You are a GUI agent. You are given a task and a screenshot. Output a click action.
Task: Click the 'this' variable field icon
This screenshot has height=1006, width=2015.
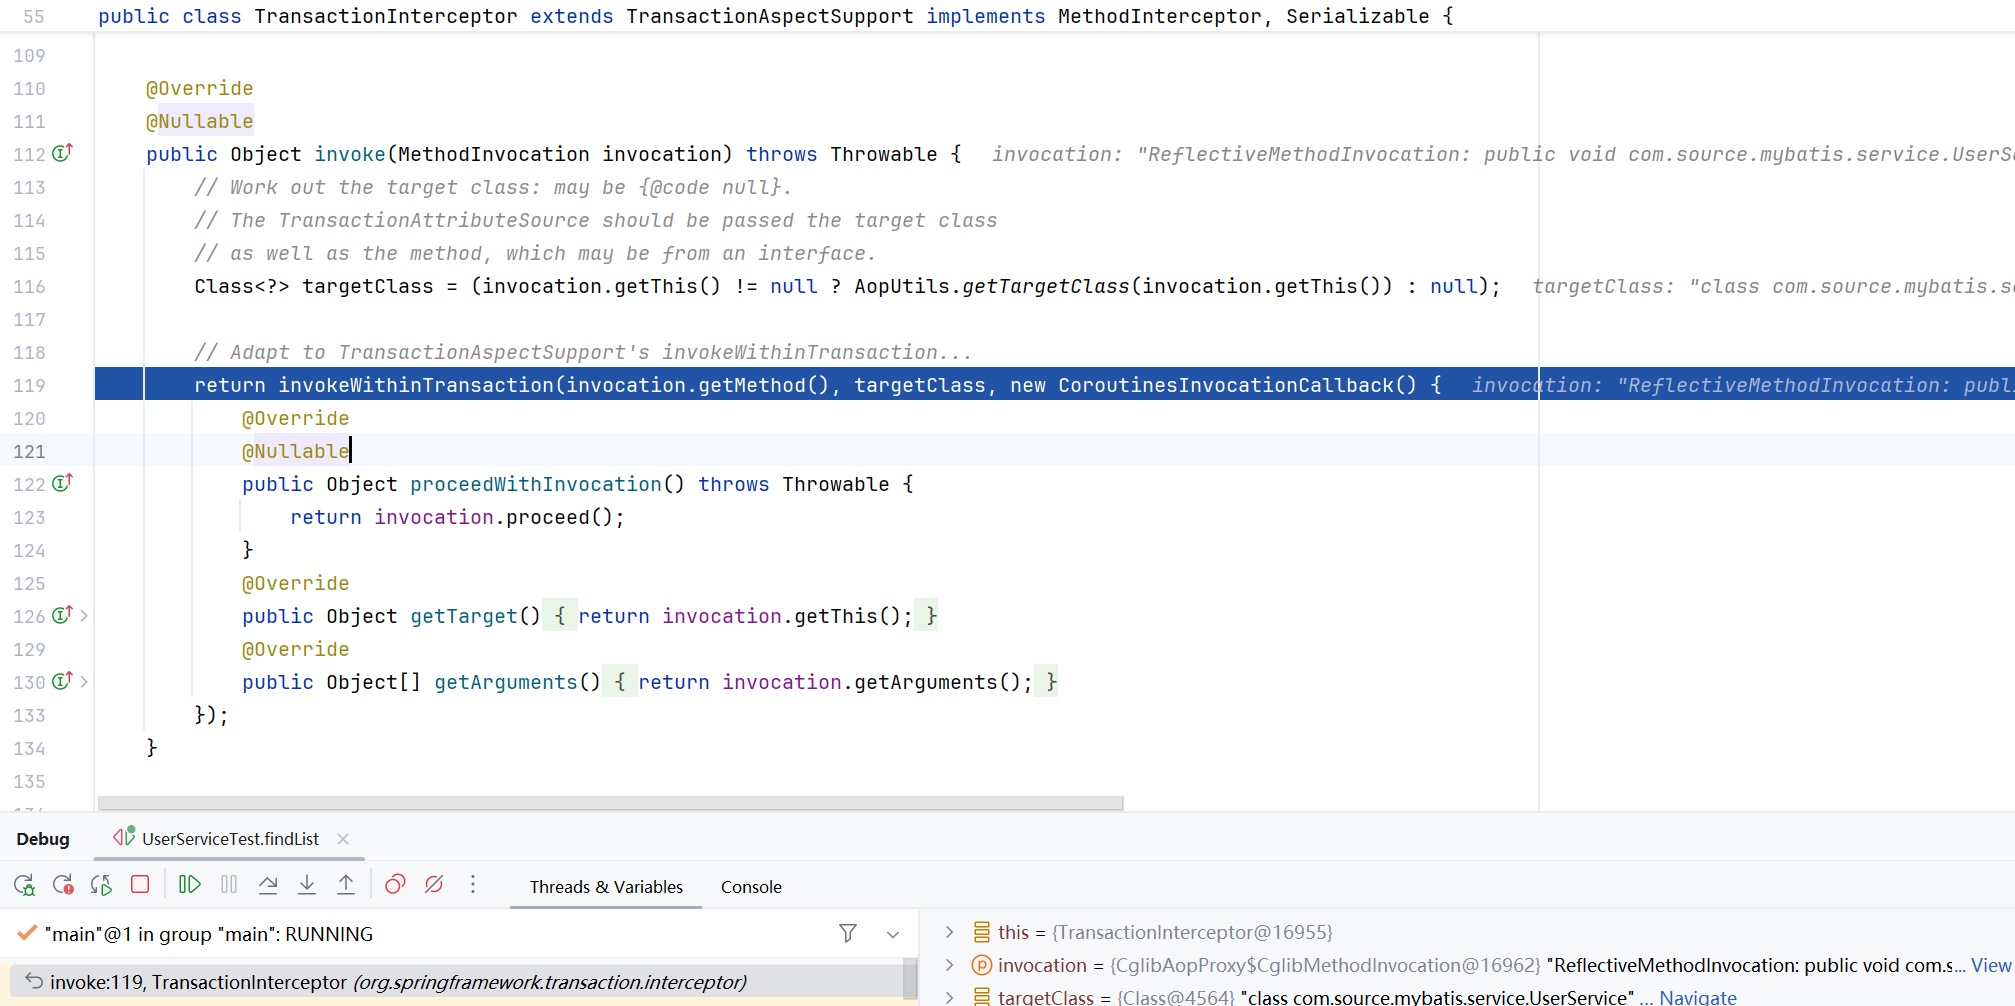pyautogui.click(x=982, y=932)
